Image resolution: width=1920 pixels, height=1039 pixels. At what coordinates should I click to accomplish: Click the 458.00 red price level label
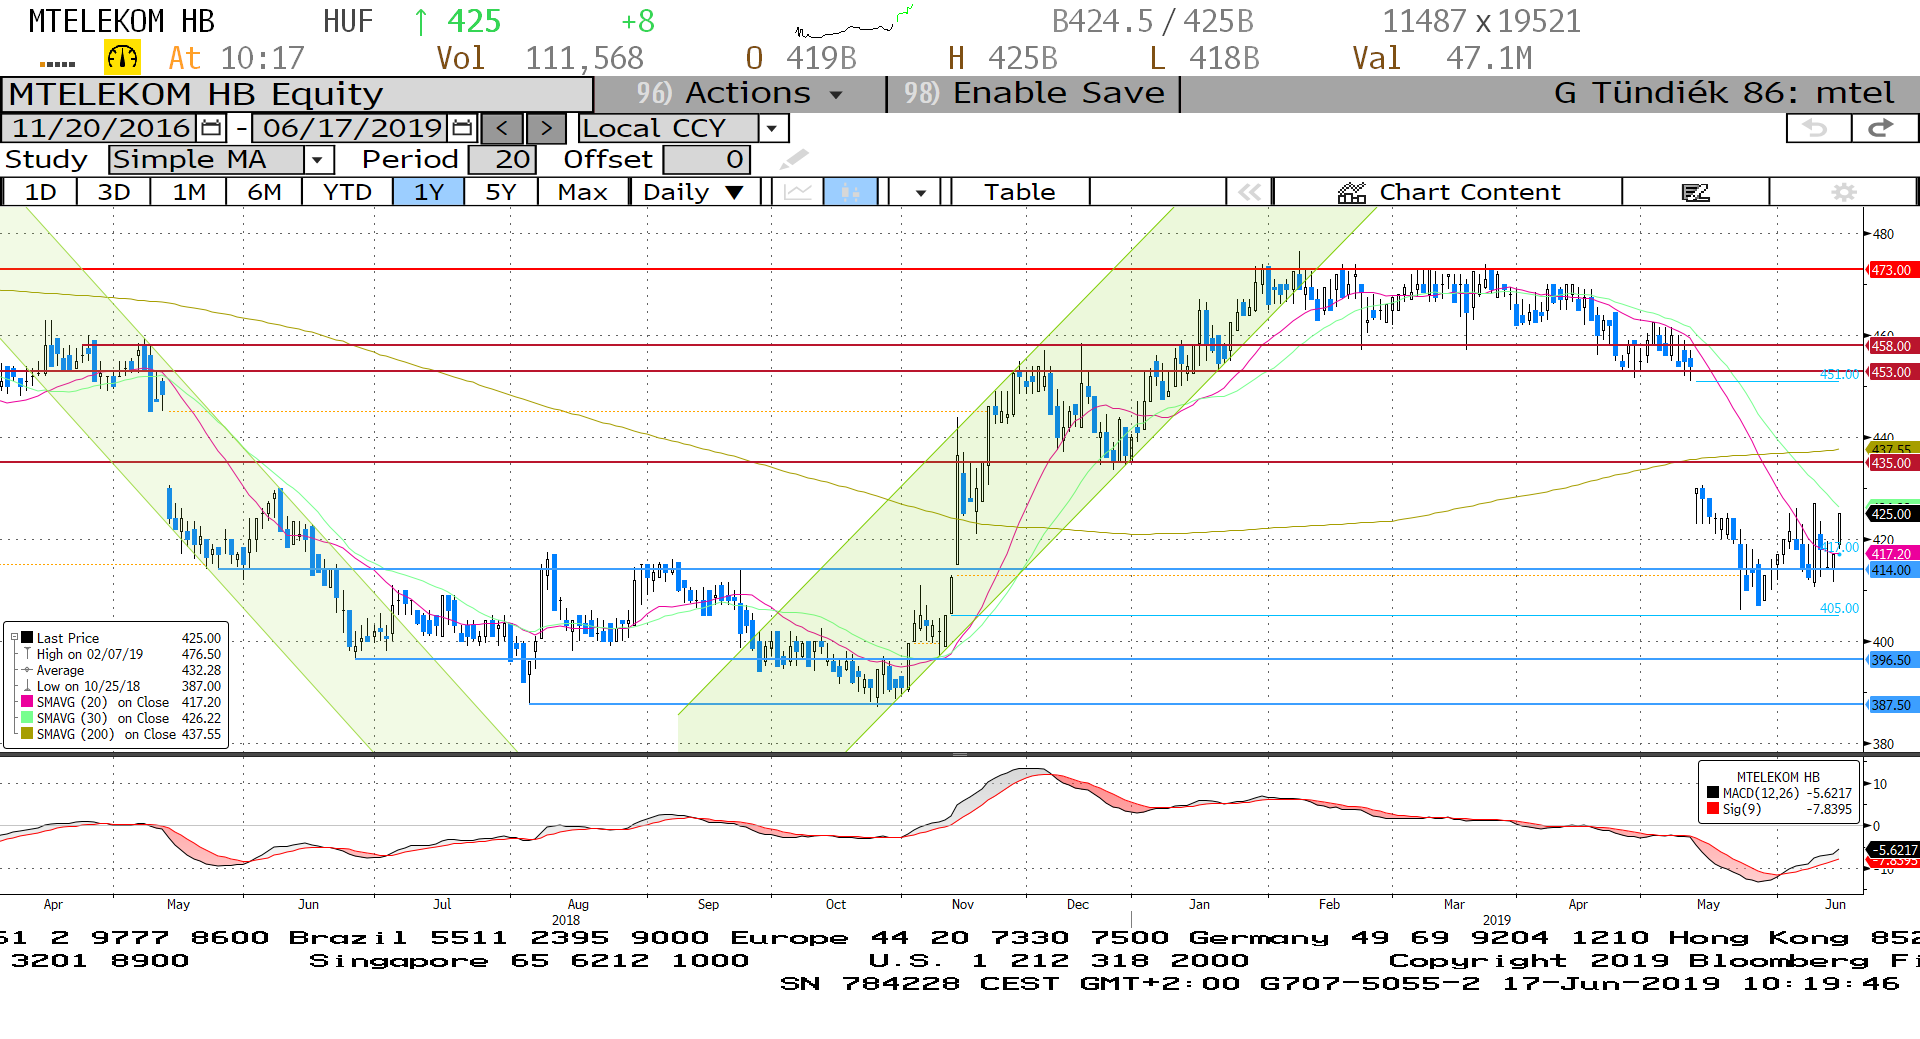pyautogui.click(x=1891, y=346)
